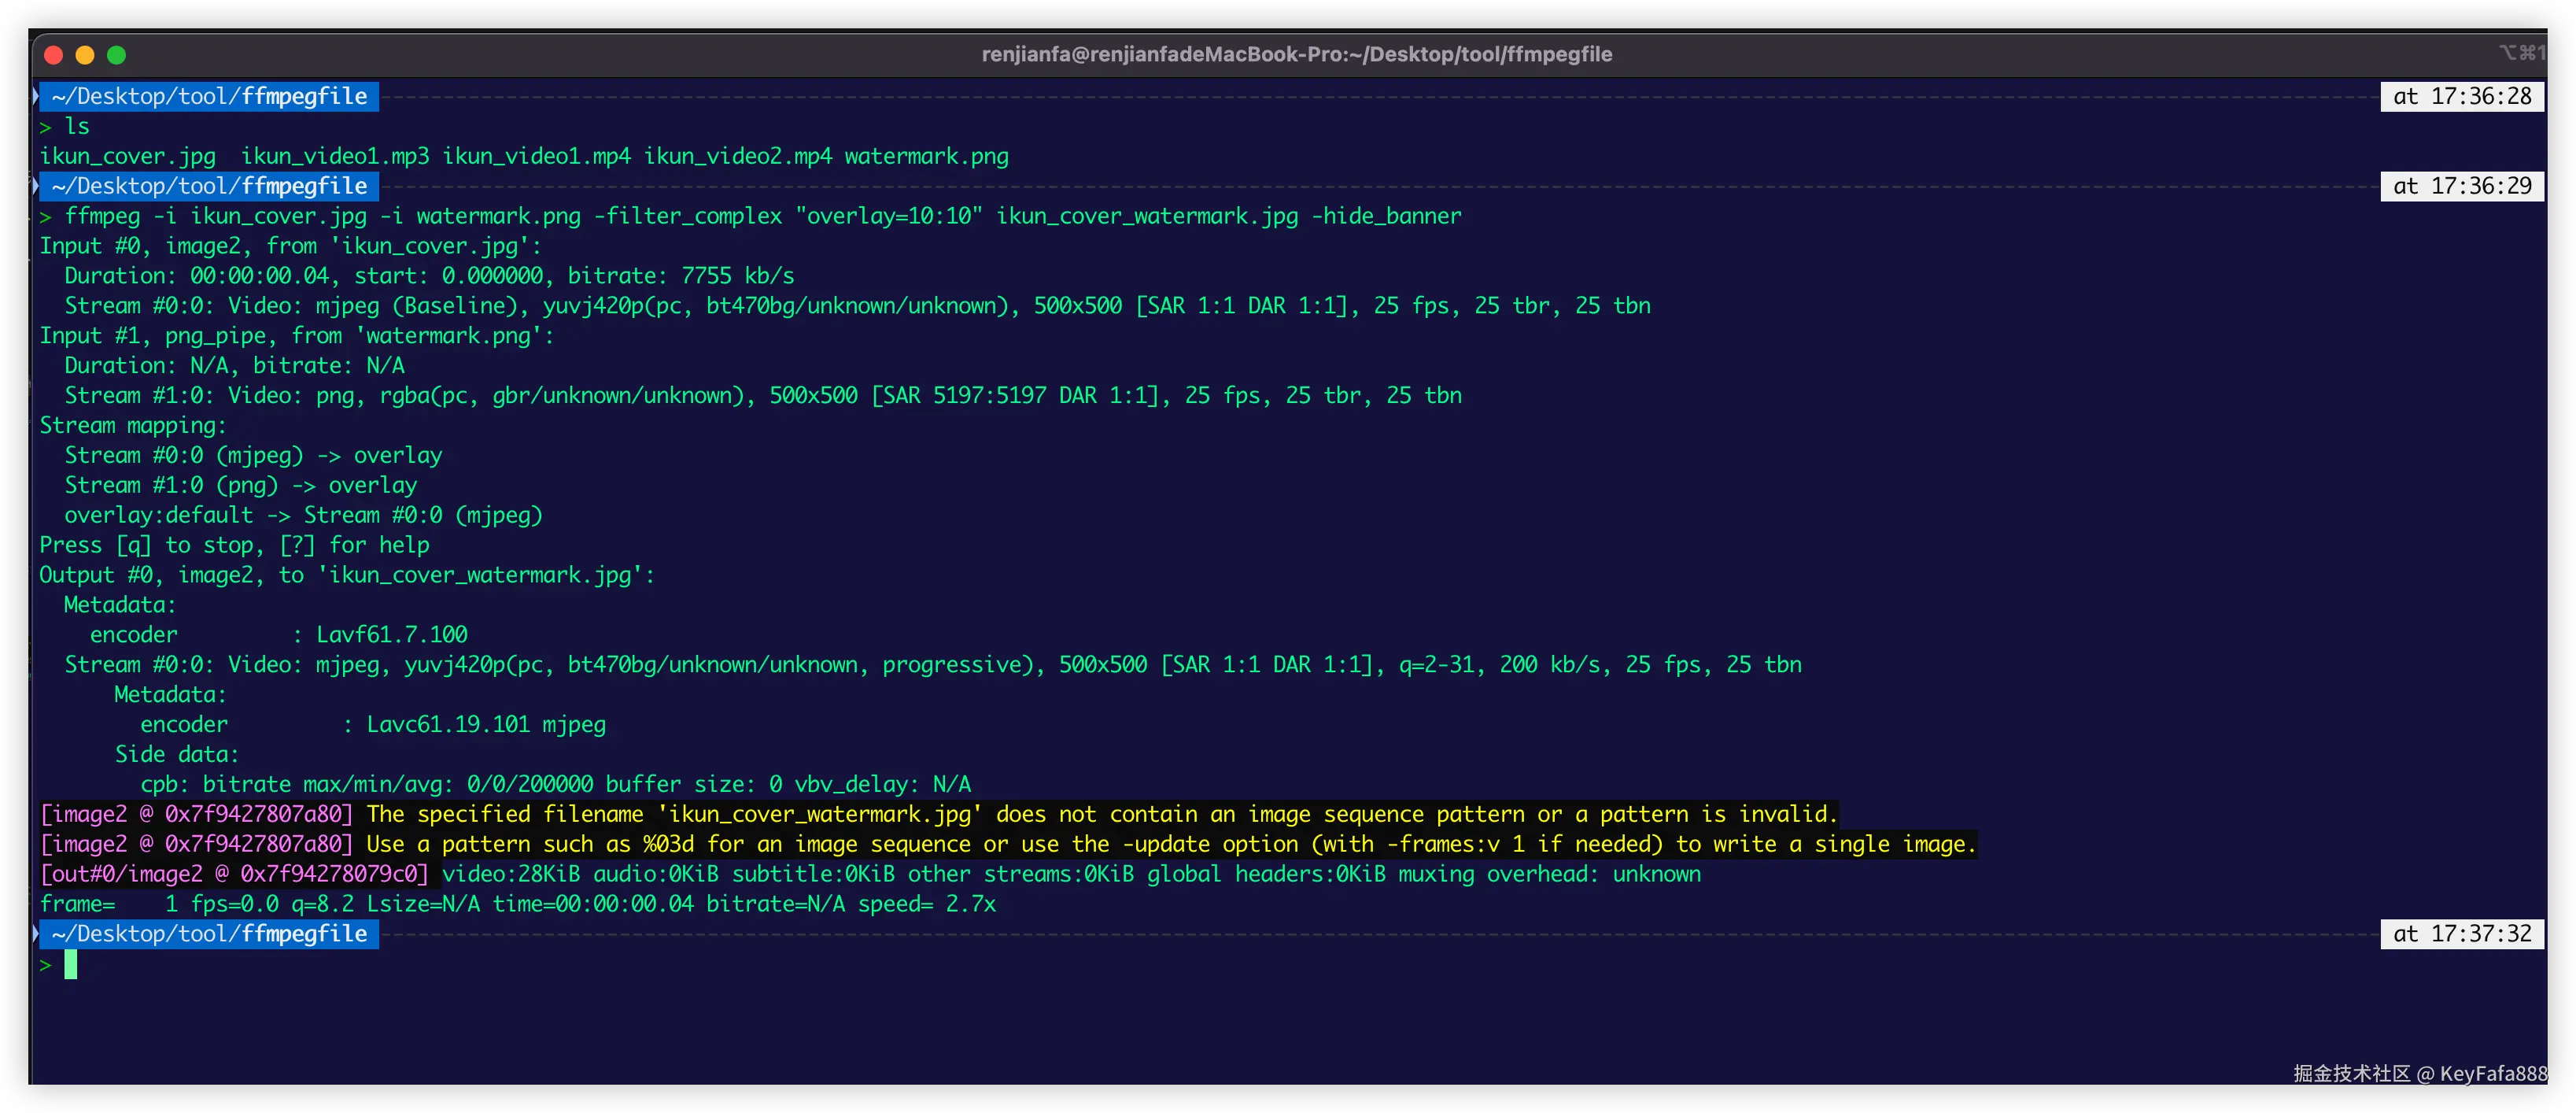Click the red close window button

pyautogui.click(x=54, y=55)
